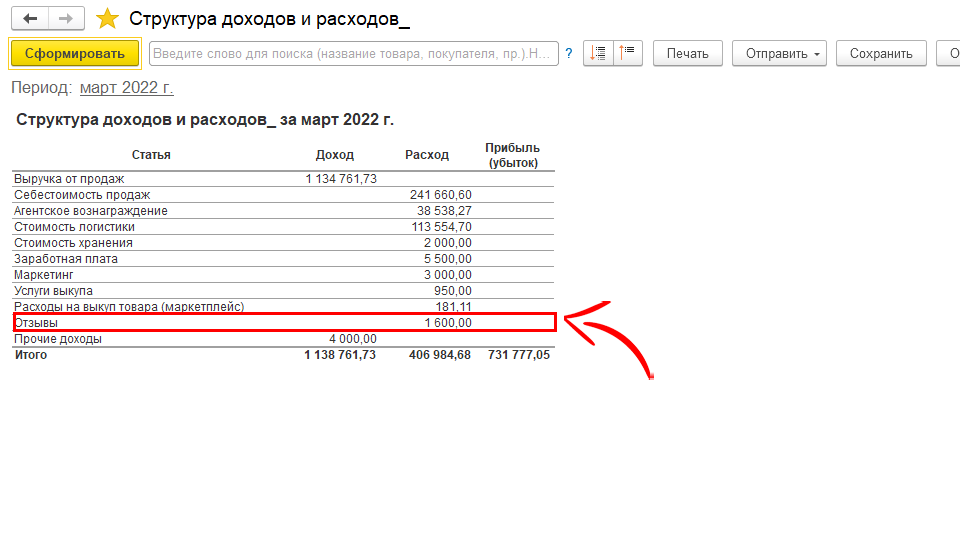Click the forward navigation arrow
Screen dimensions: 960x560
[66, 19]
